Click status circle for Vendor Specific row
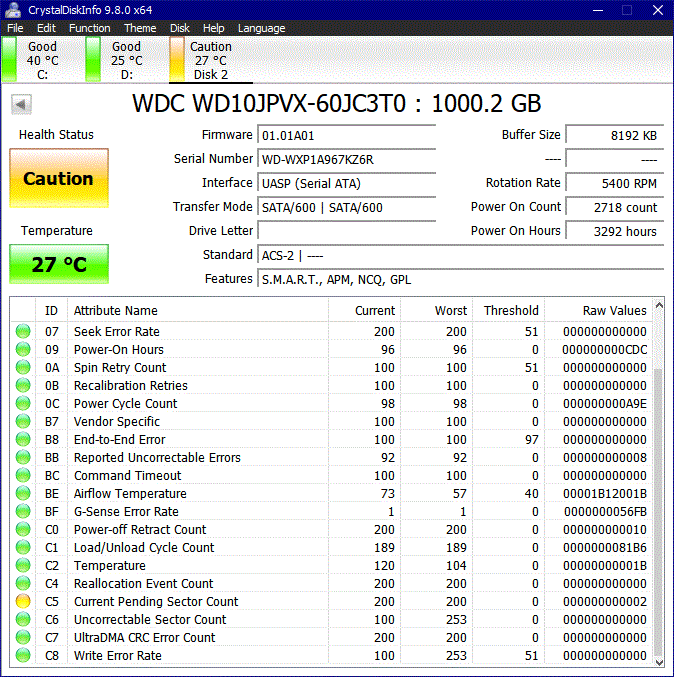 tap(23, 421)
